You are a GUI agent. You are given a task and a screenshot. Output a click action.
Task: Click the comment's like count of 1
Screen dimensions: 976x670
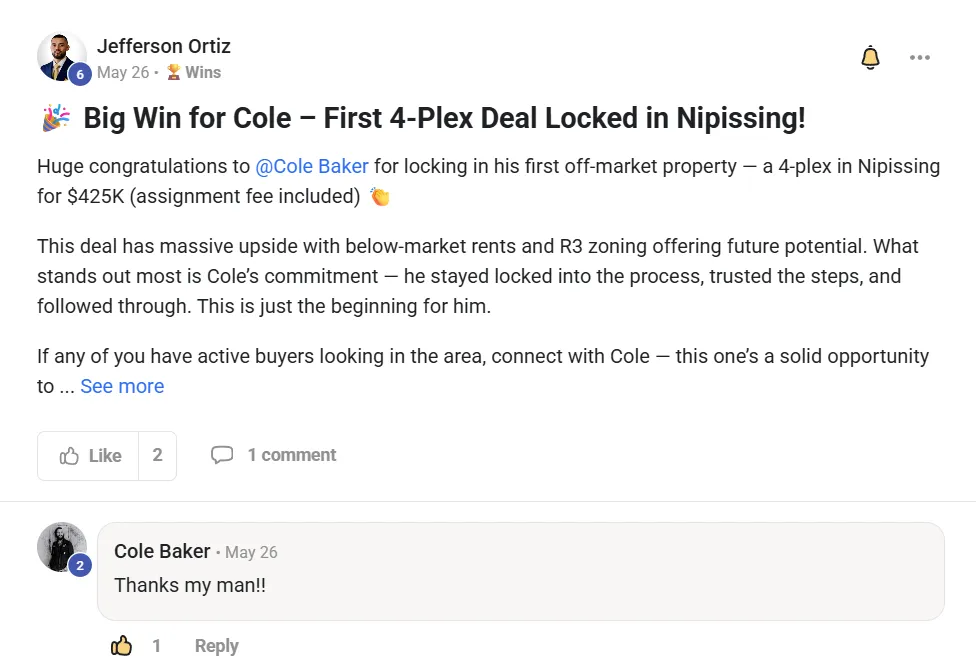(156, 646)
